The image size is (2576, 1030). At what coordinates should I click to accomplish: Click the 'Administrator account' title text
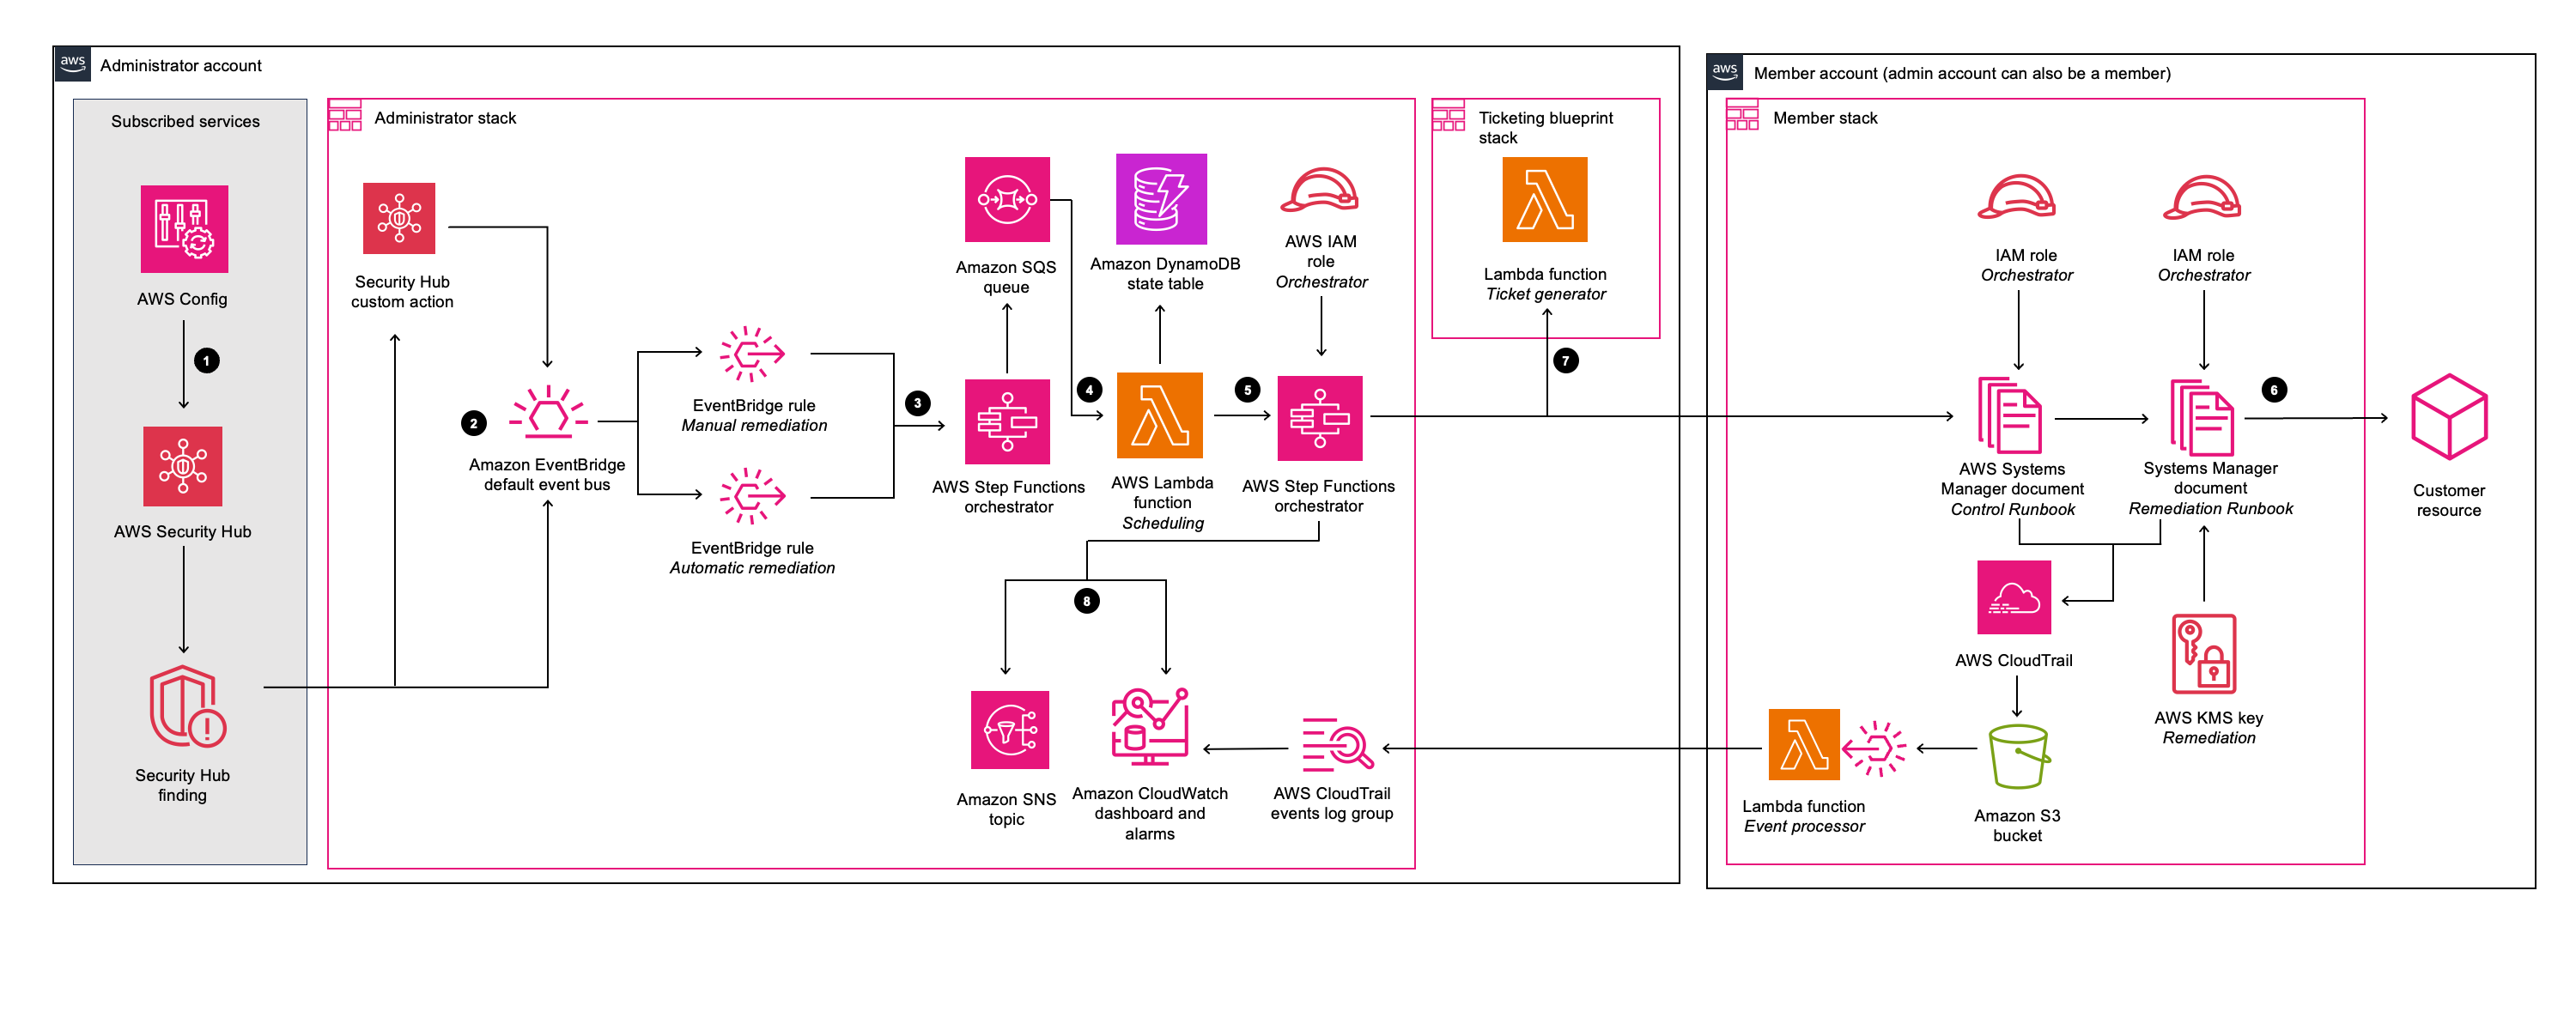(x=181, y=65)
